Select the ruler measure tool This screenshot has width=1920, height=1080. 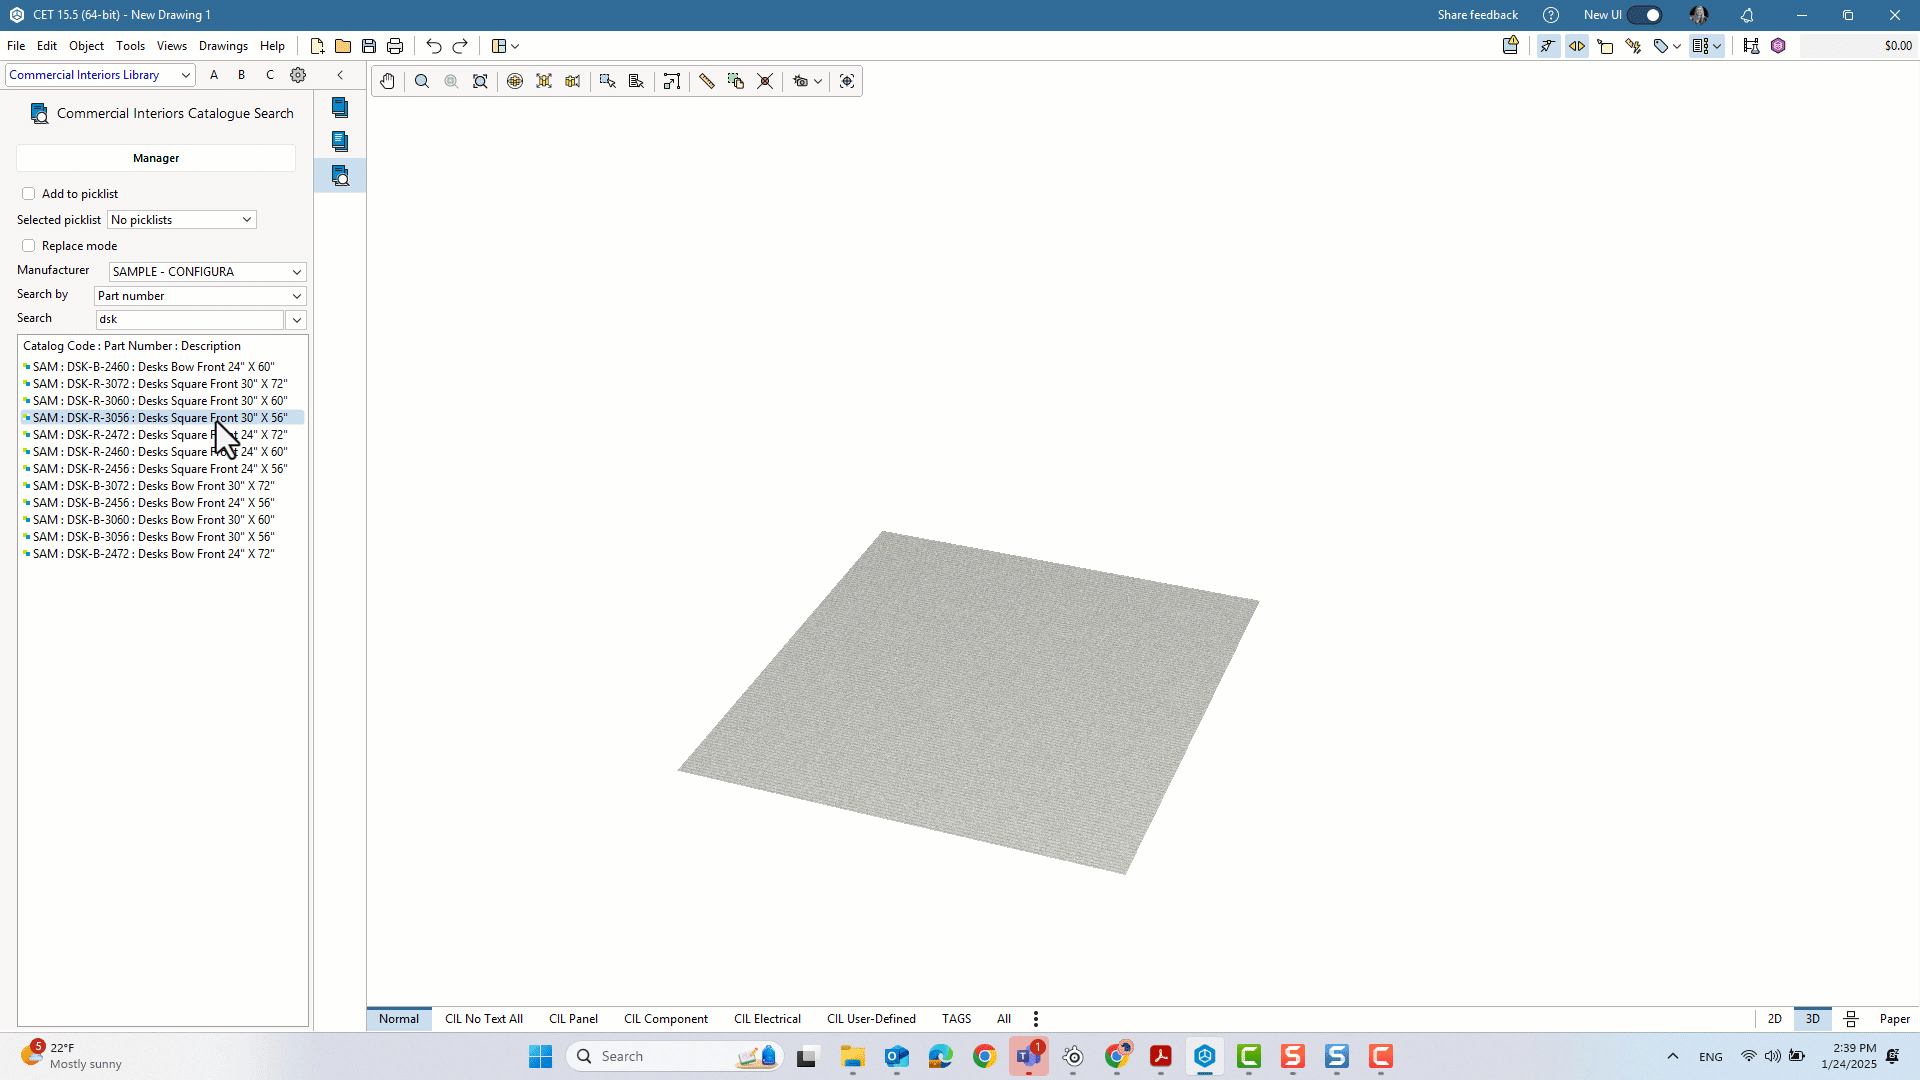pos(707,81)
